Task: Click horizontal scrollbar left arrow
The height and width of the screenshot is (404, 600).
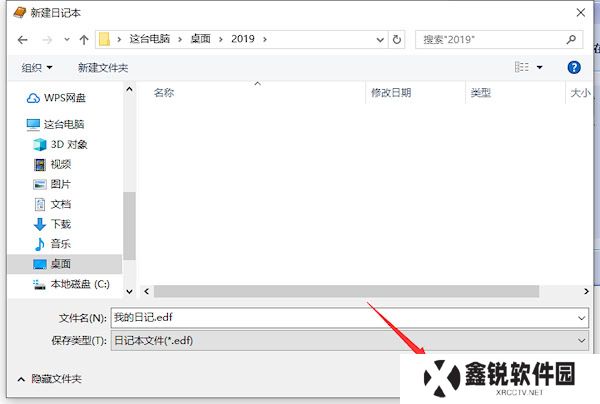Action: [x=147, y=292]
